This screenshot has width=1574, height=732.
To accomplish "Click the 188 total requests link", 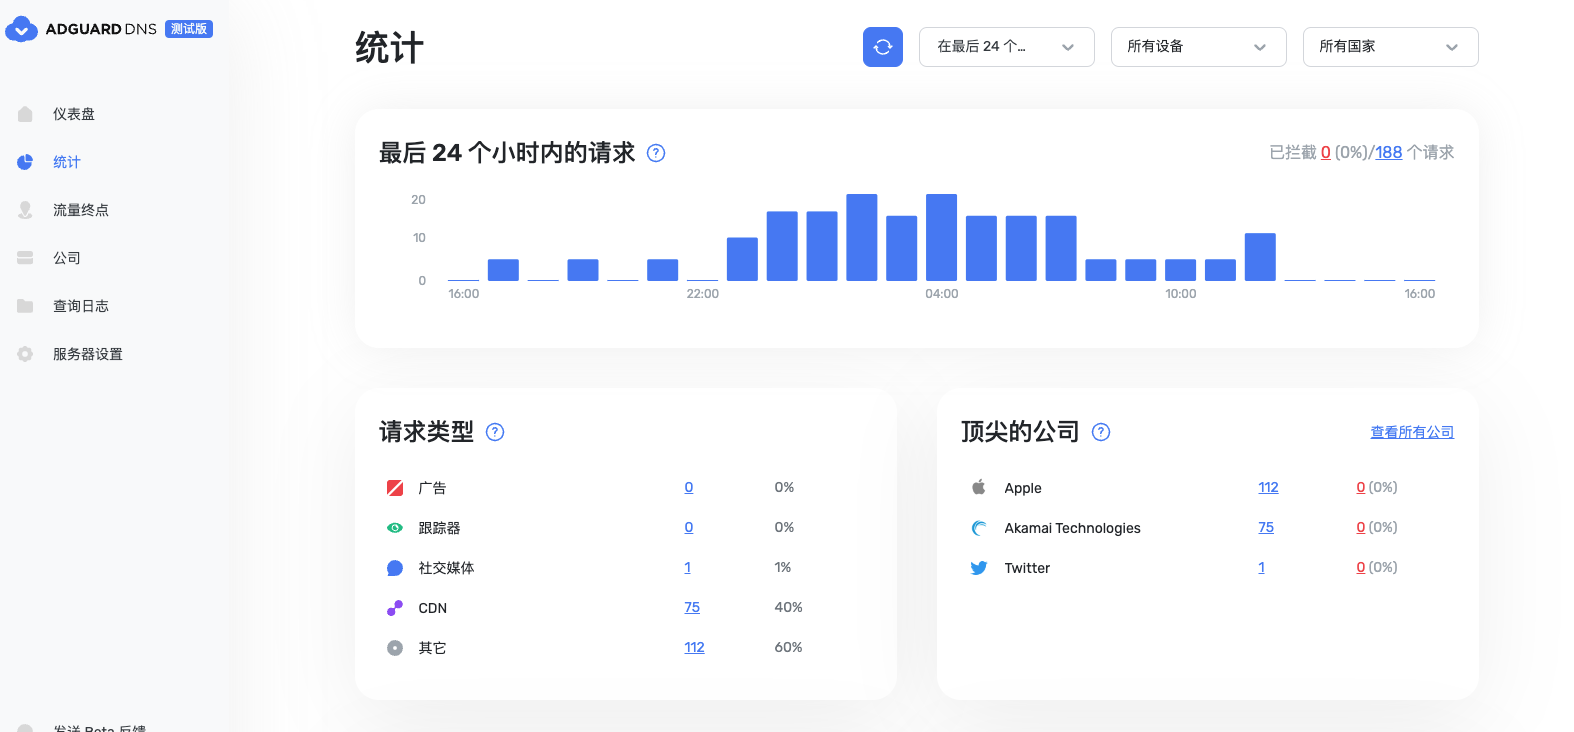I will [x=1389, y=152].
